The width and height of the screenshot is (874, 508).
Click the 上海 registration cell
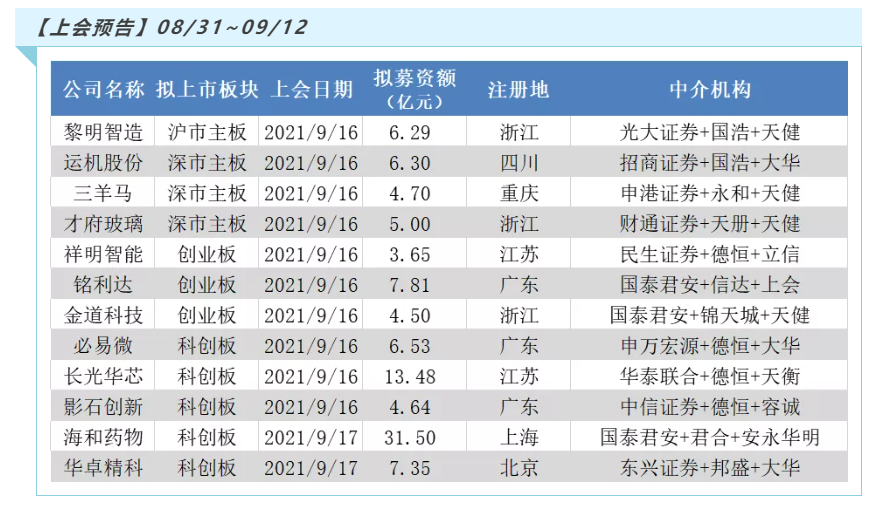click(519, 437)
